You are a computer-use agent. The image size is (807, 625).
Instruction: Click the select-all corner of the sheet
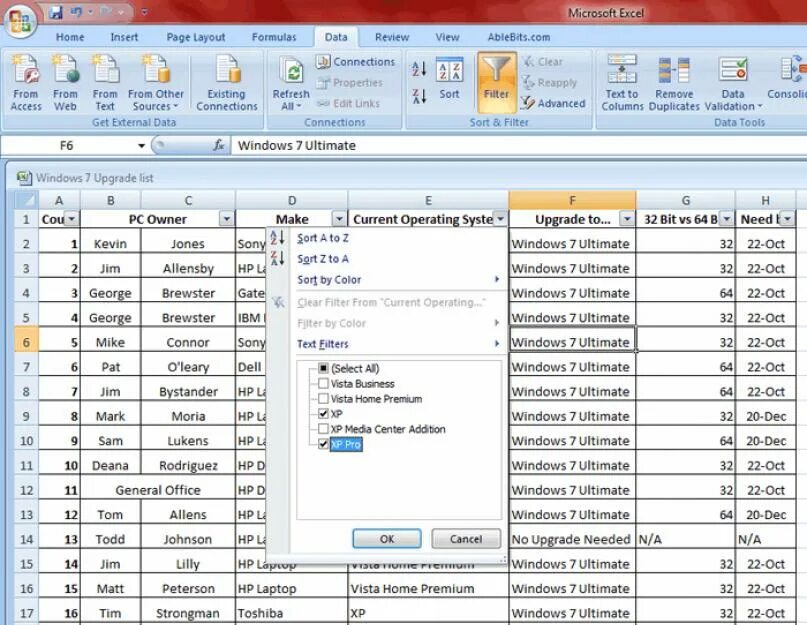point(26,200)
